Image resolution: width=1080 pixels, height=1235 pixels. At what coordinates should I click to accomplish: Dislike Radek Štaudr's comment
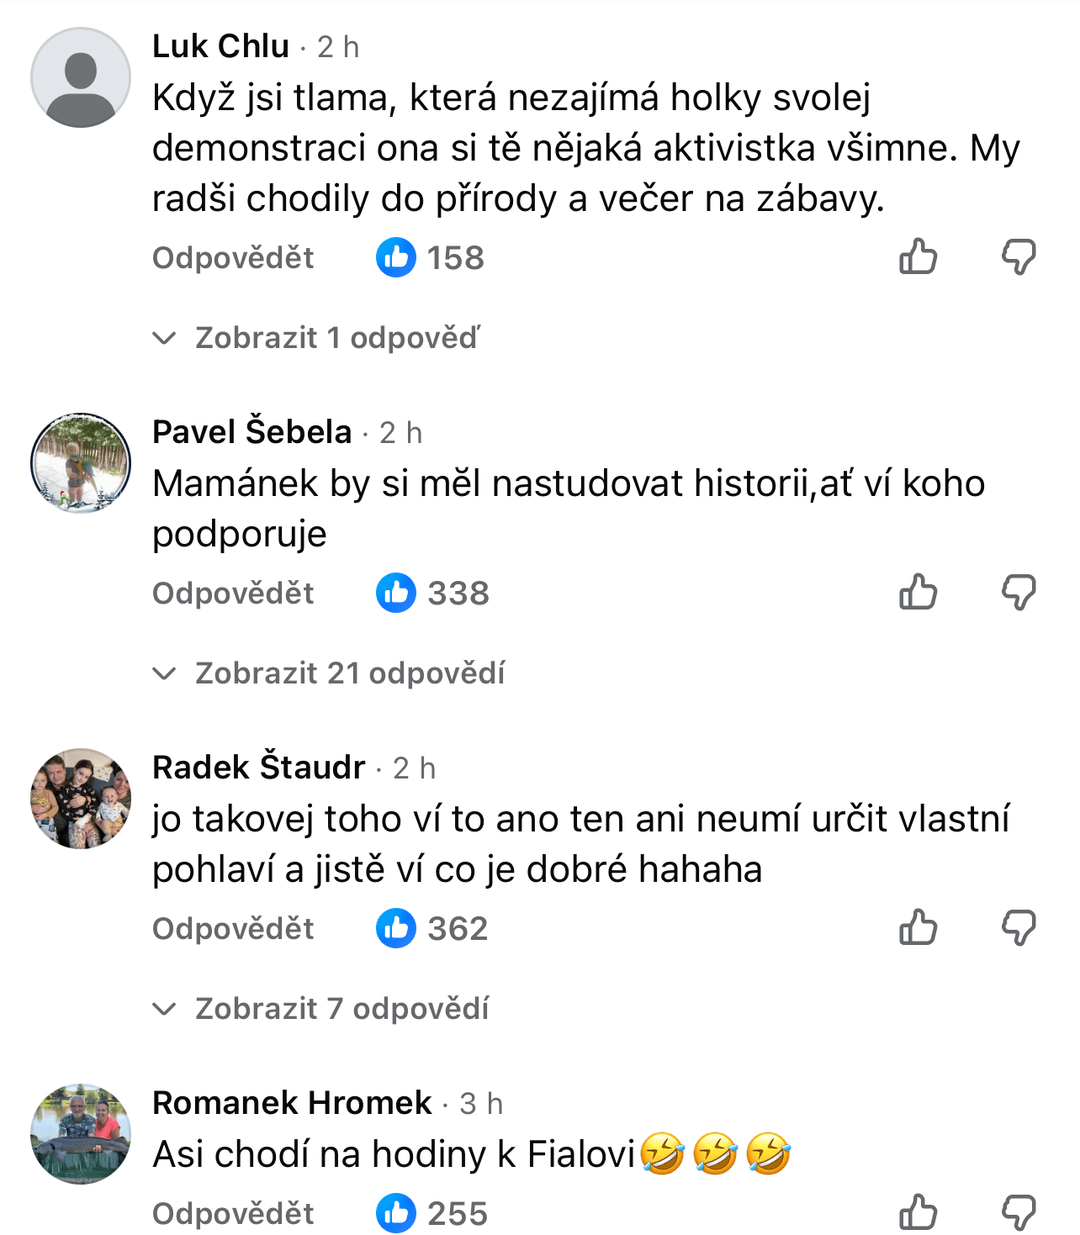(1018, 928)
